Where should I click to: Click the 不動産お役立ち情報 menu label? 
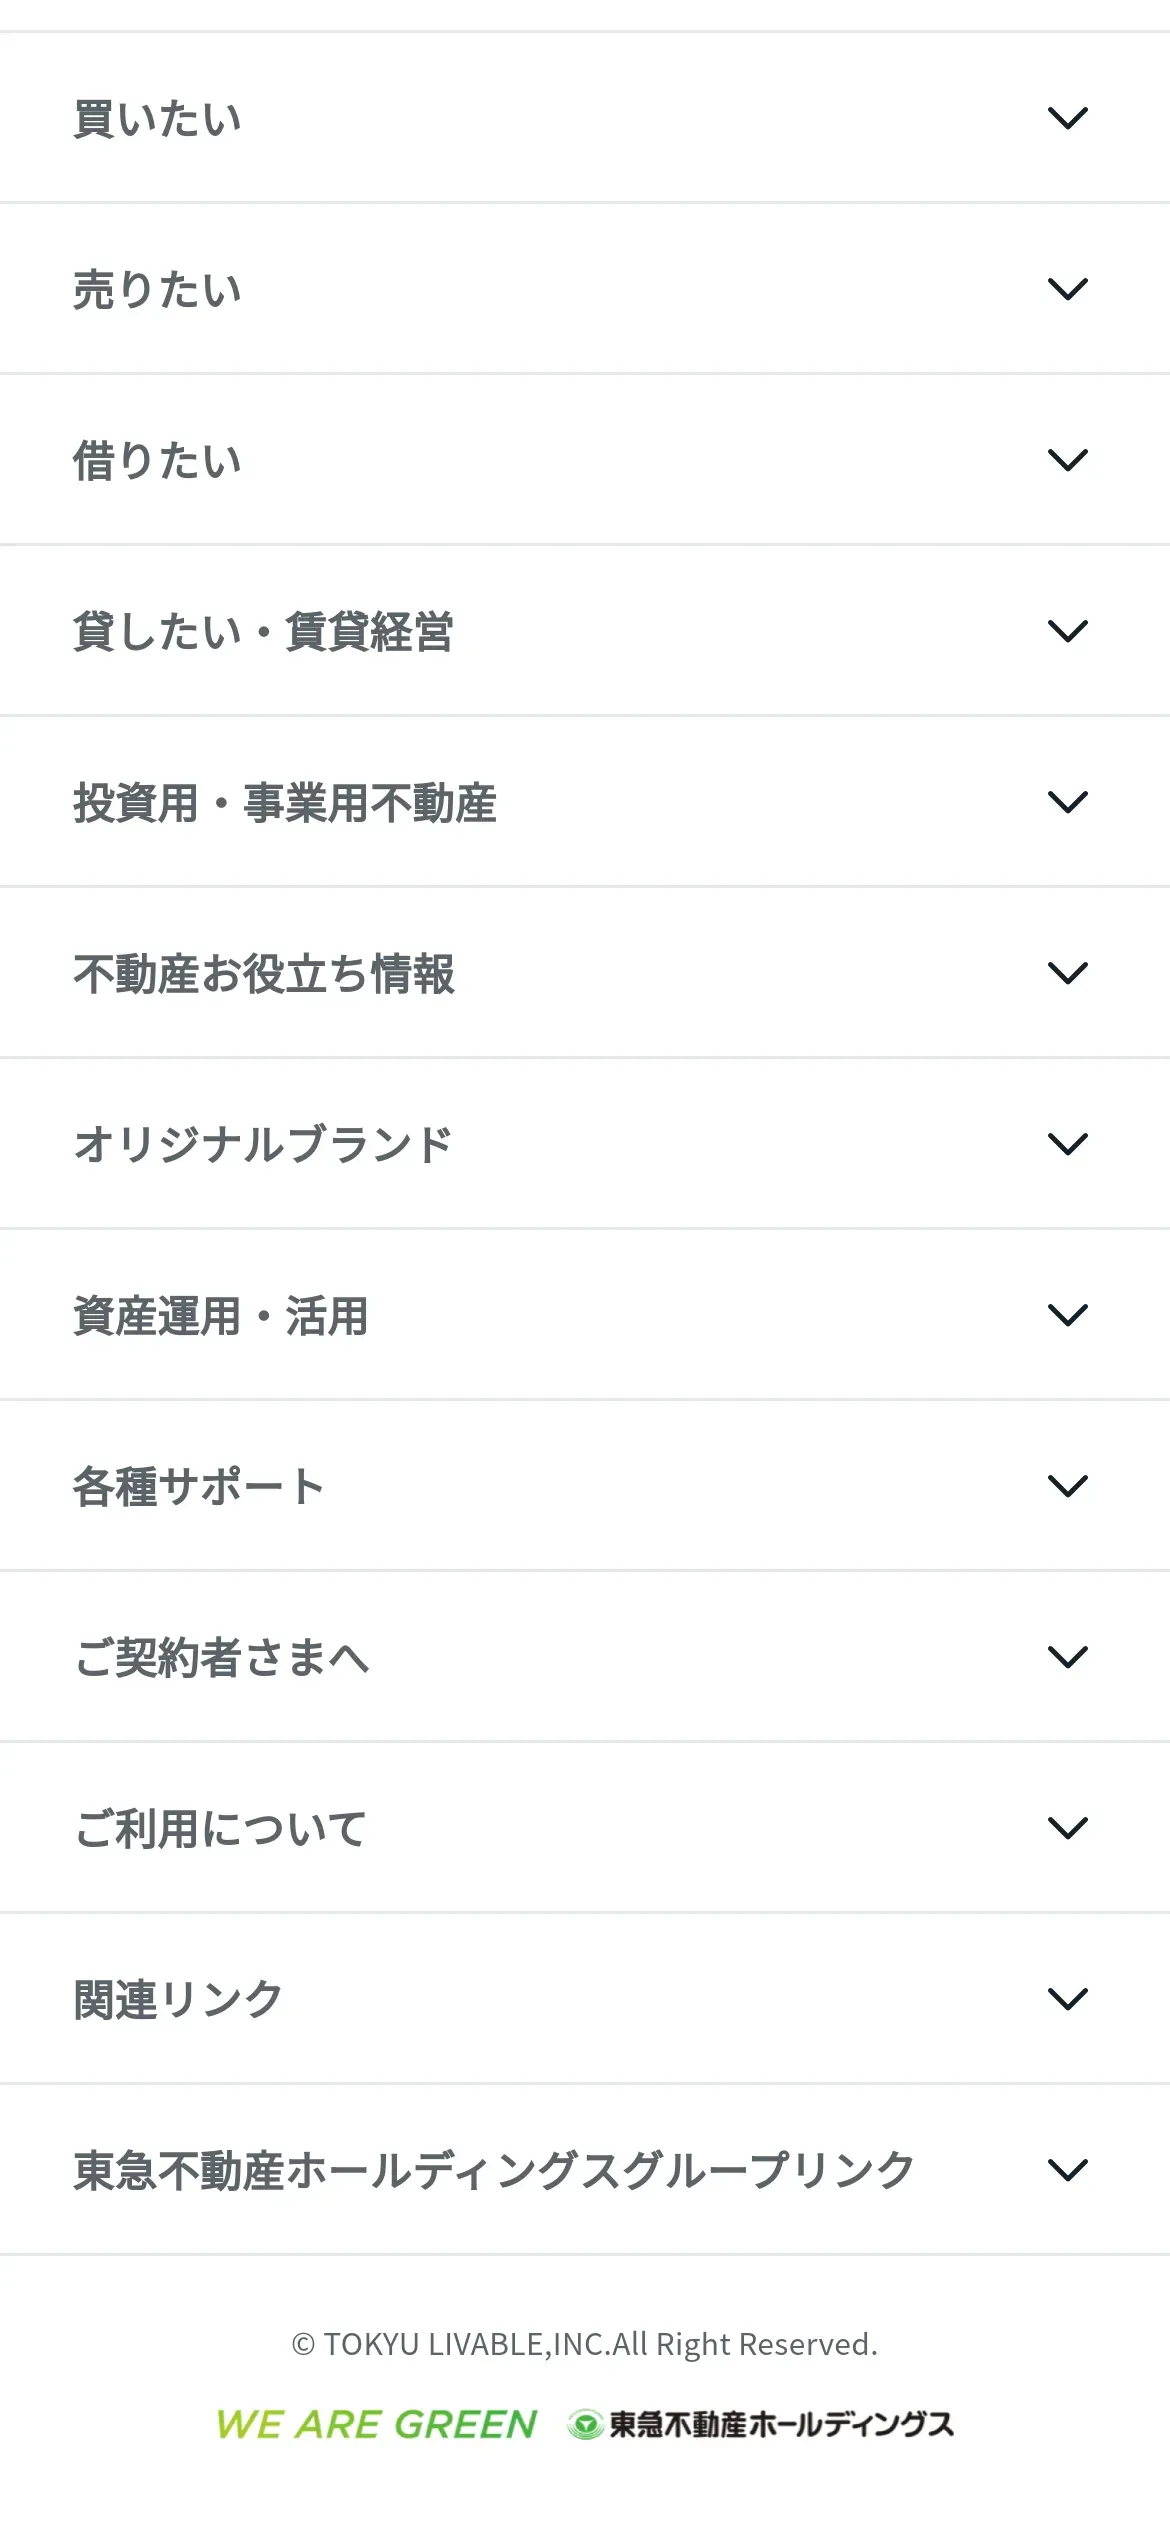point(264,974)
